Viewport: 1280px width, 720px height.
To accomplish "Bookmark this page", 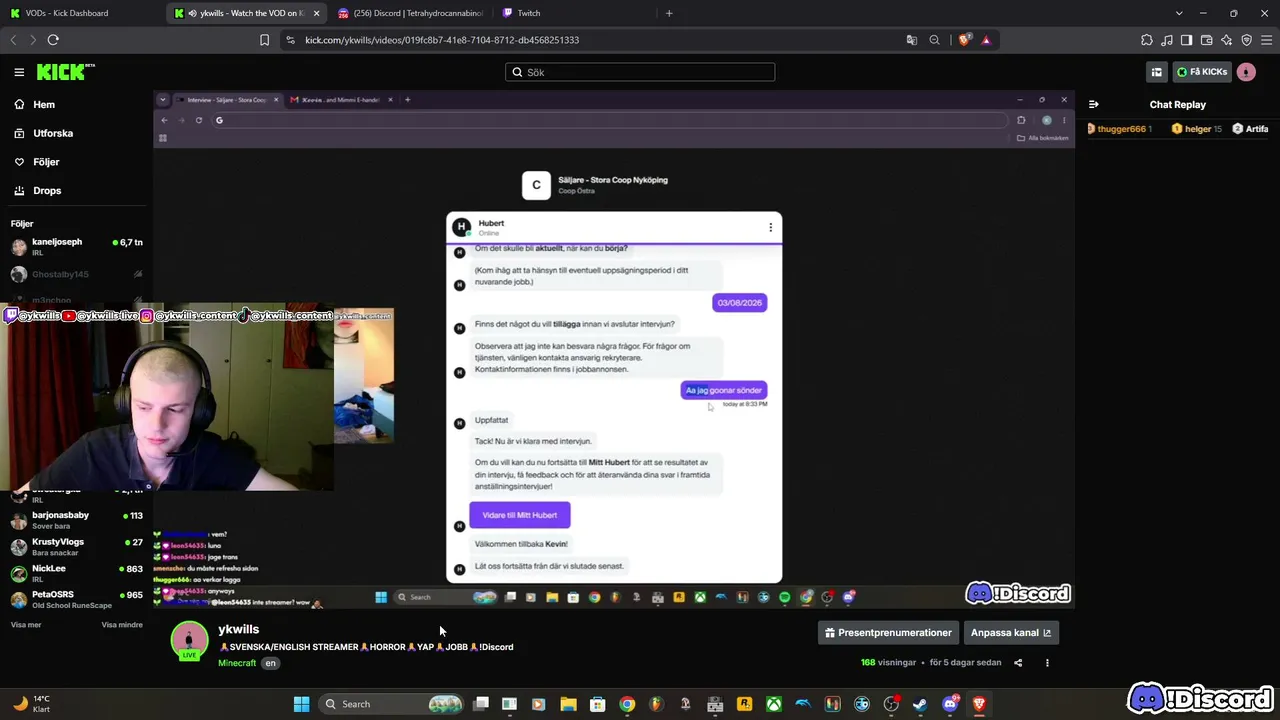I will point(264,40).
